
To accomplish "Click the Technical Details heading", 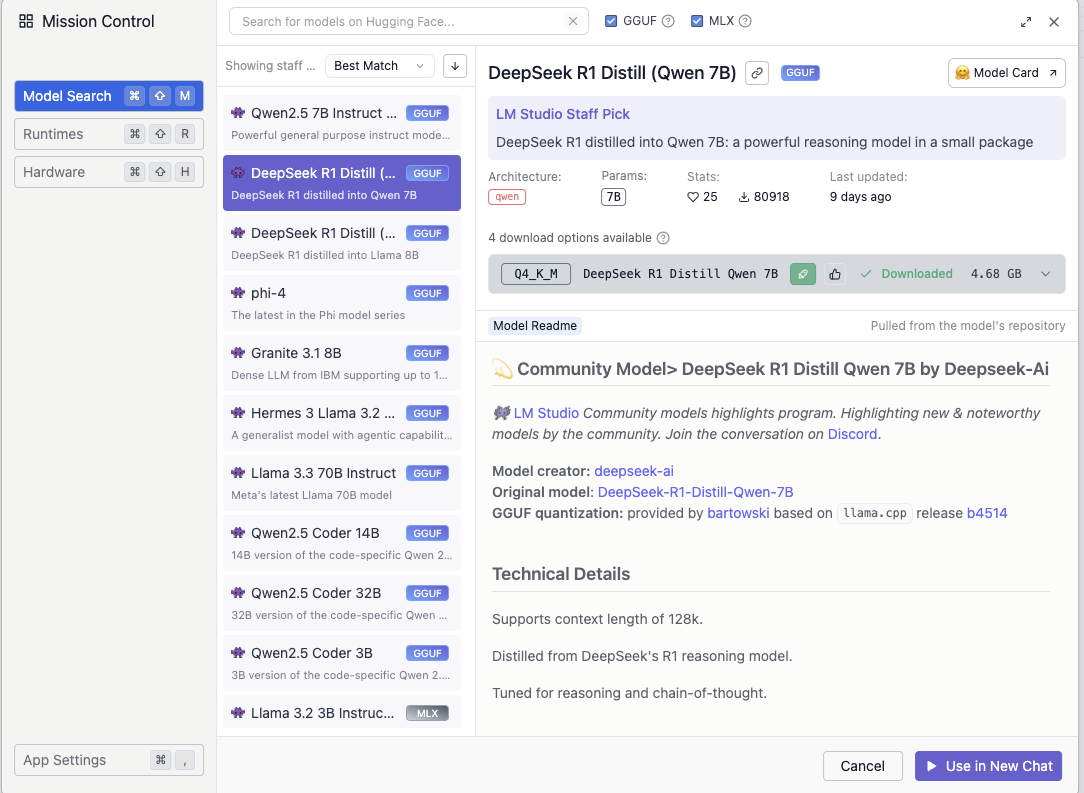I will (561, 574).
